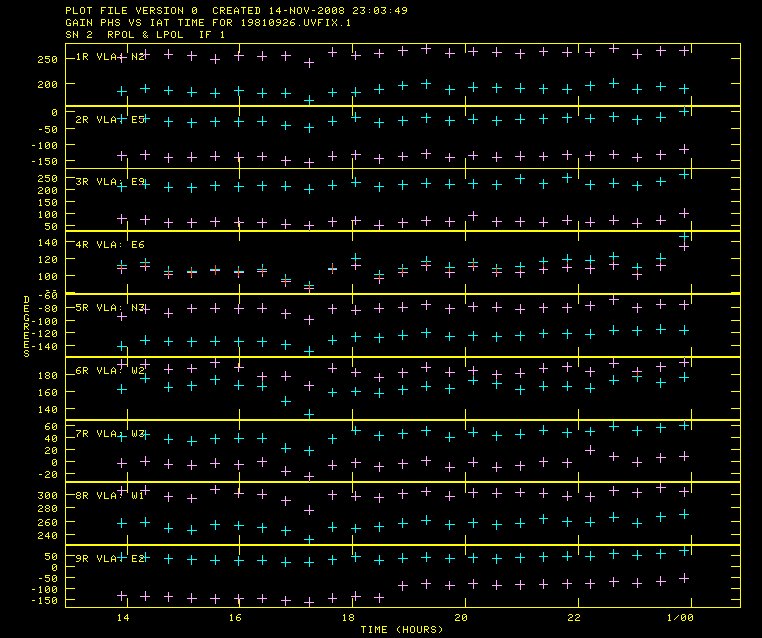Image resolution: width=762 pixels, height=638 pixels.
Task: Click the "SN 2 RPOL & LPOL IF 1" line
Action: 146,35
